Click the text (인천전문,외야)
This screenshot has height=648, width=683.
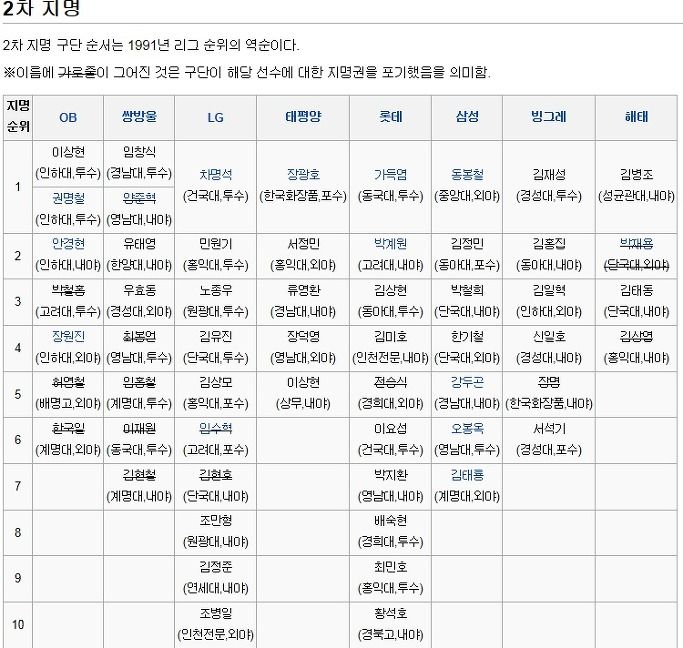pos(216,634)
